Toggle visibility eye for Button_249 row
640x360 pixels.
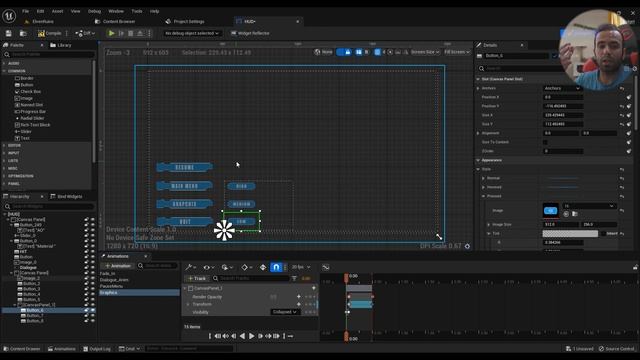tap(93, 225)
